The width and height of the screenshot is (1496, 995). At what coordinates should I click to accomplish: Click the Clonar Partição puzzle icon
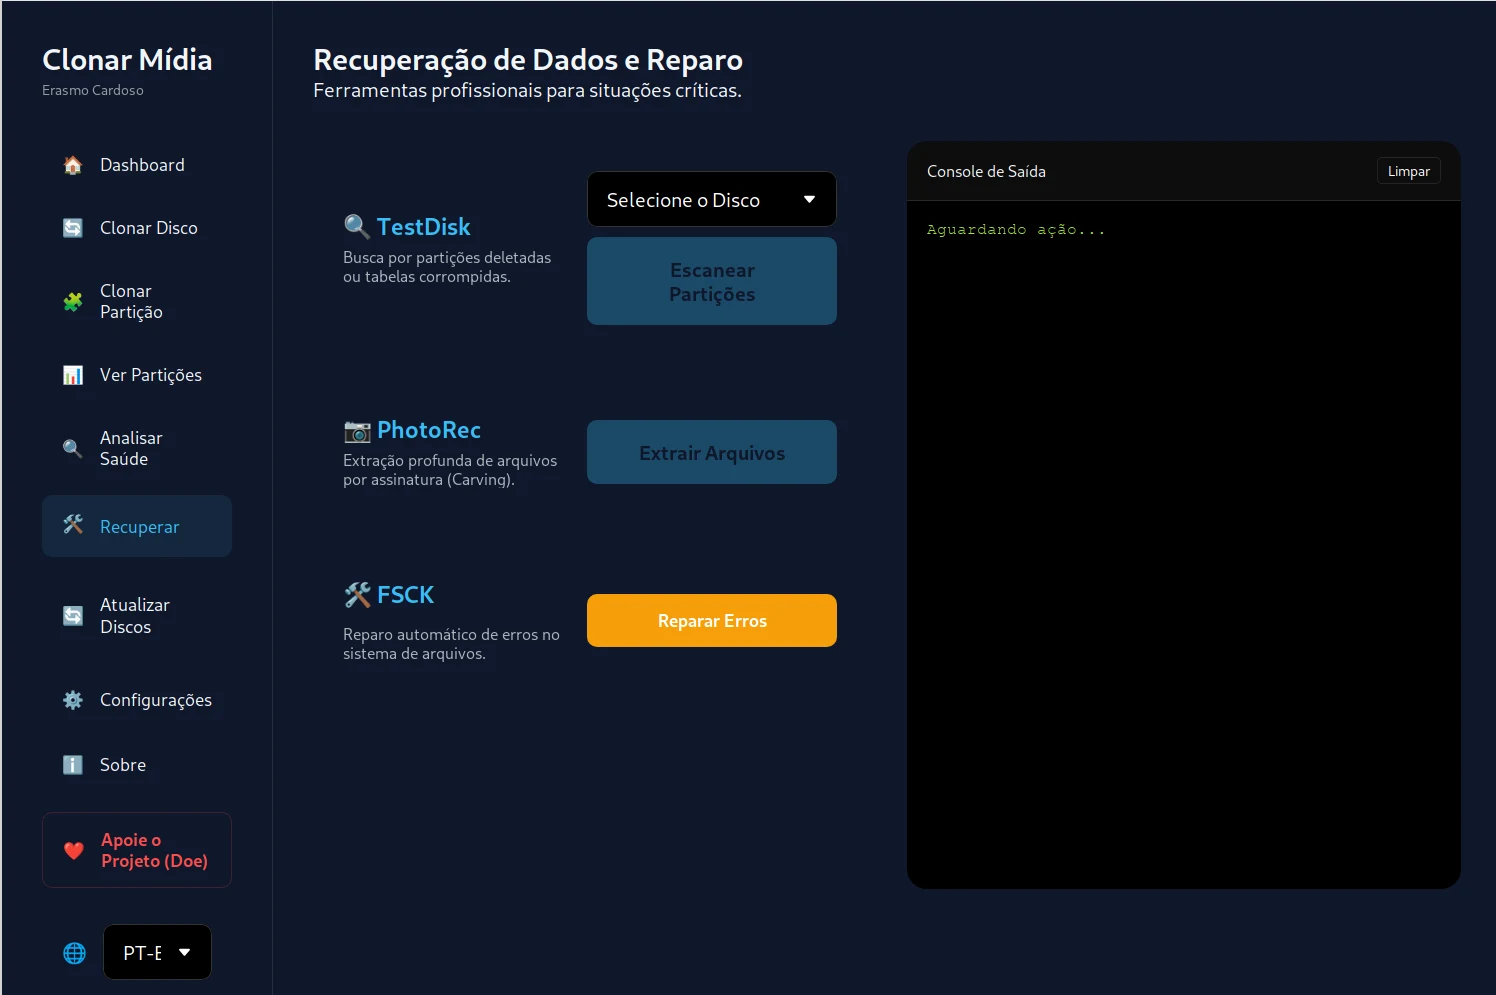point(73,301)
